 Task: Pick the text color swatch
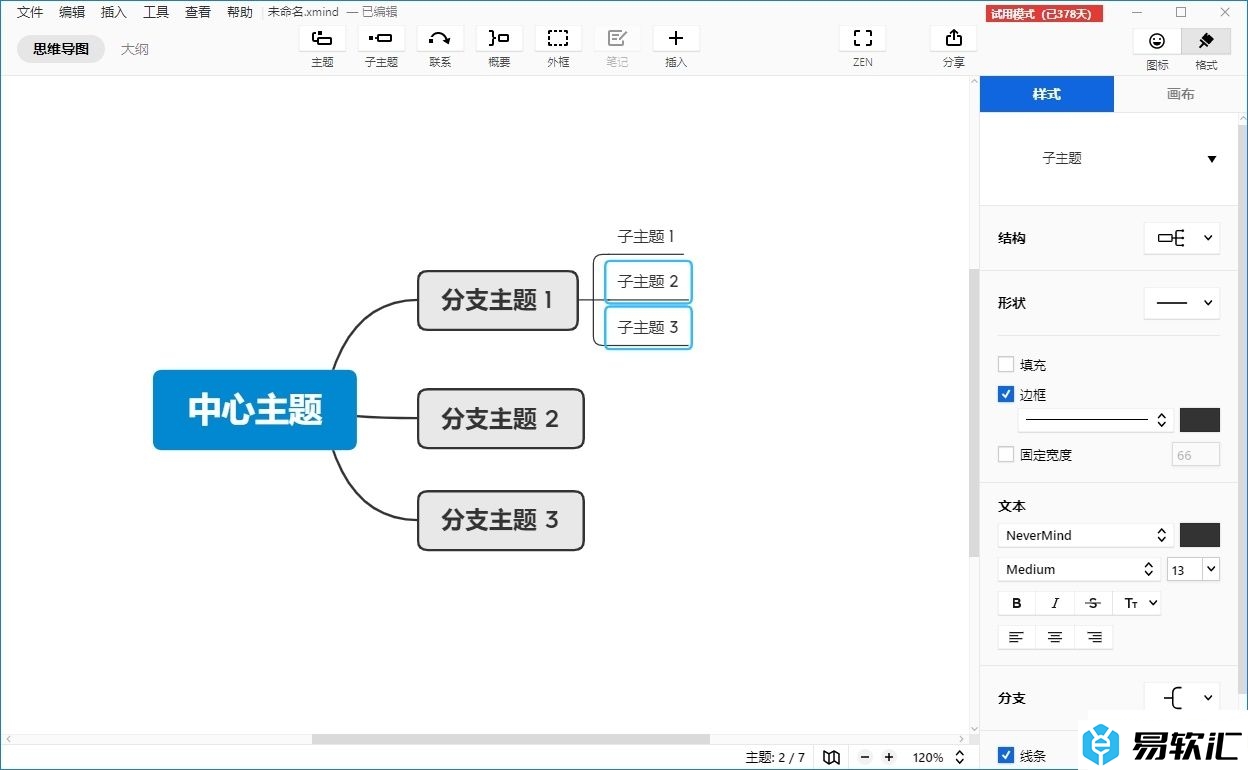coord(1200,535)
